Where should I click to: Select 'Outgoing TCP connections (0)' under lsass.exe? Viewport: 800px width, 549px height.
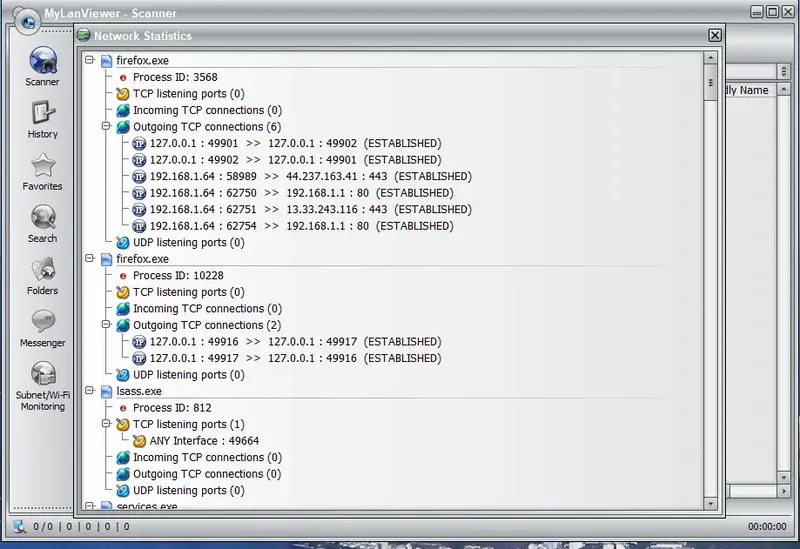207,474
